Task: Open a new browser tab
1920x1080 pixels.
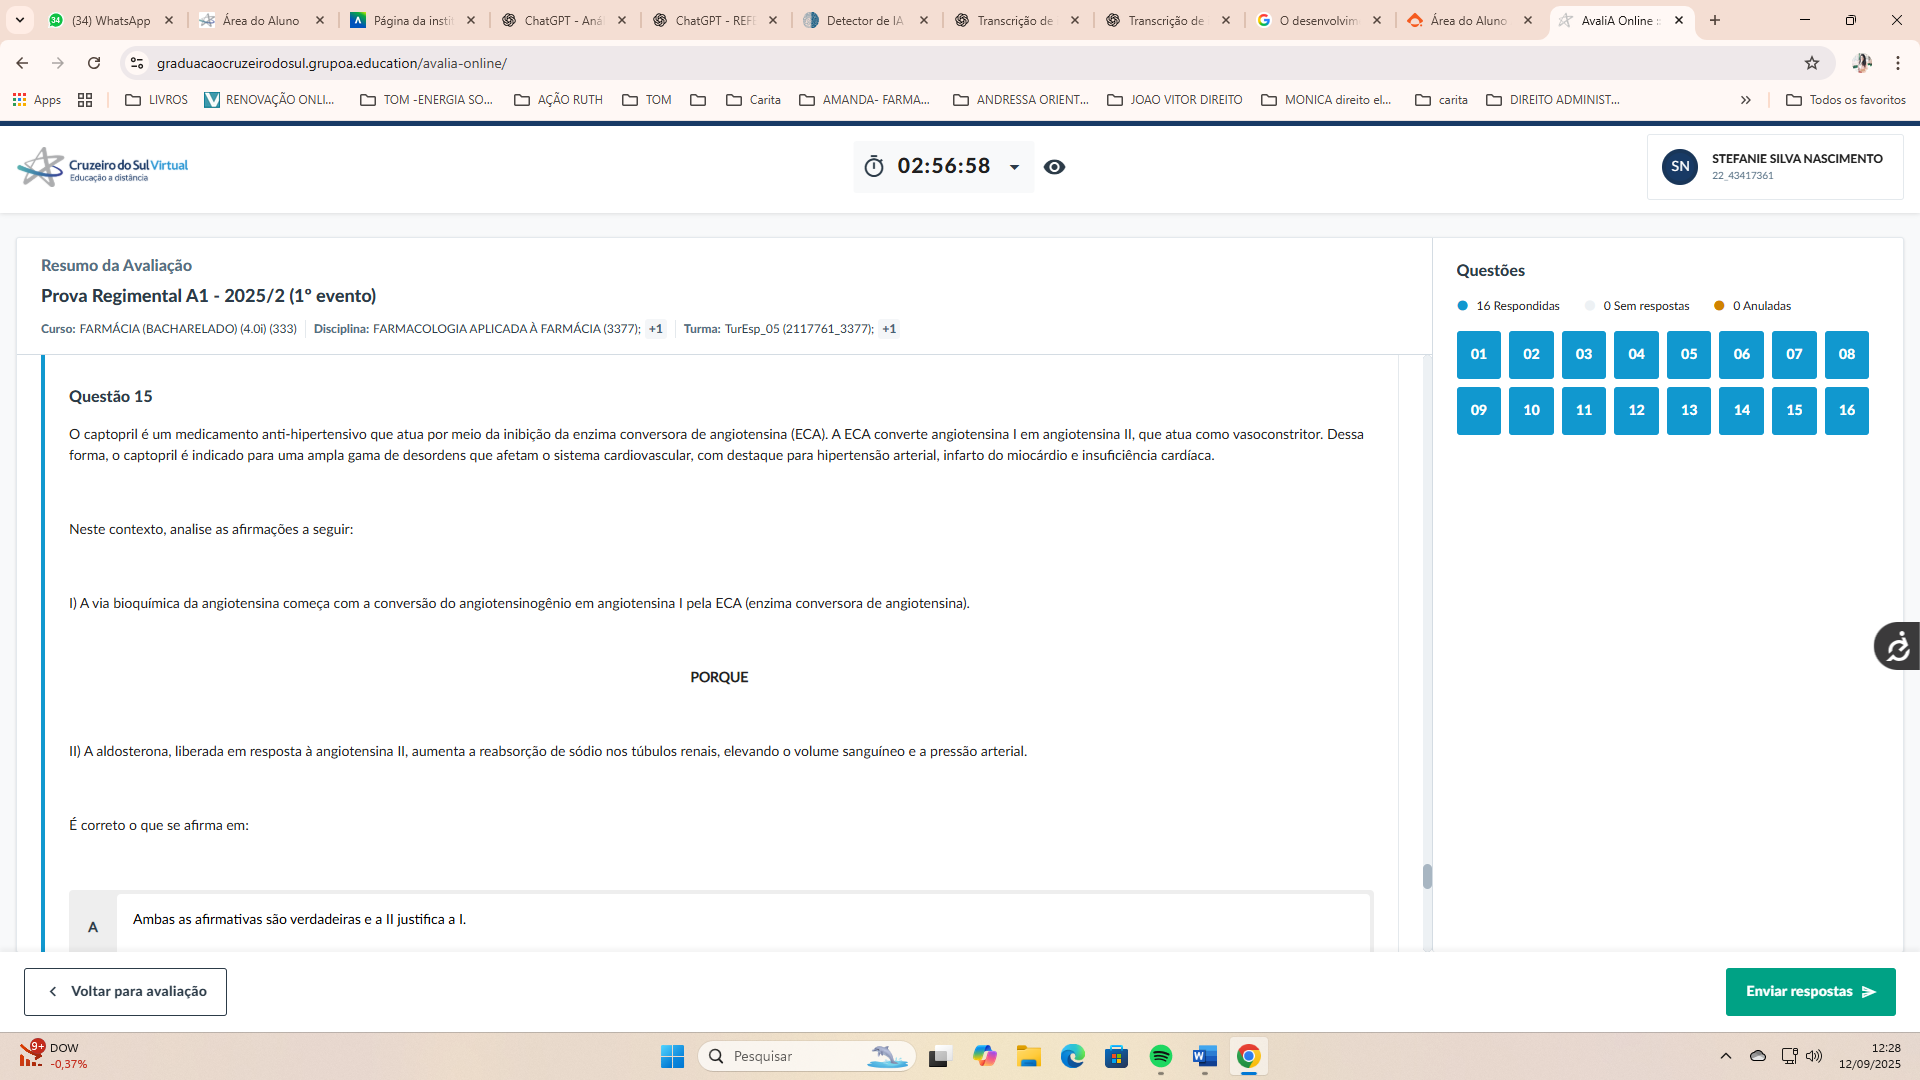Action: [1715, 20]
